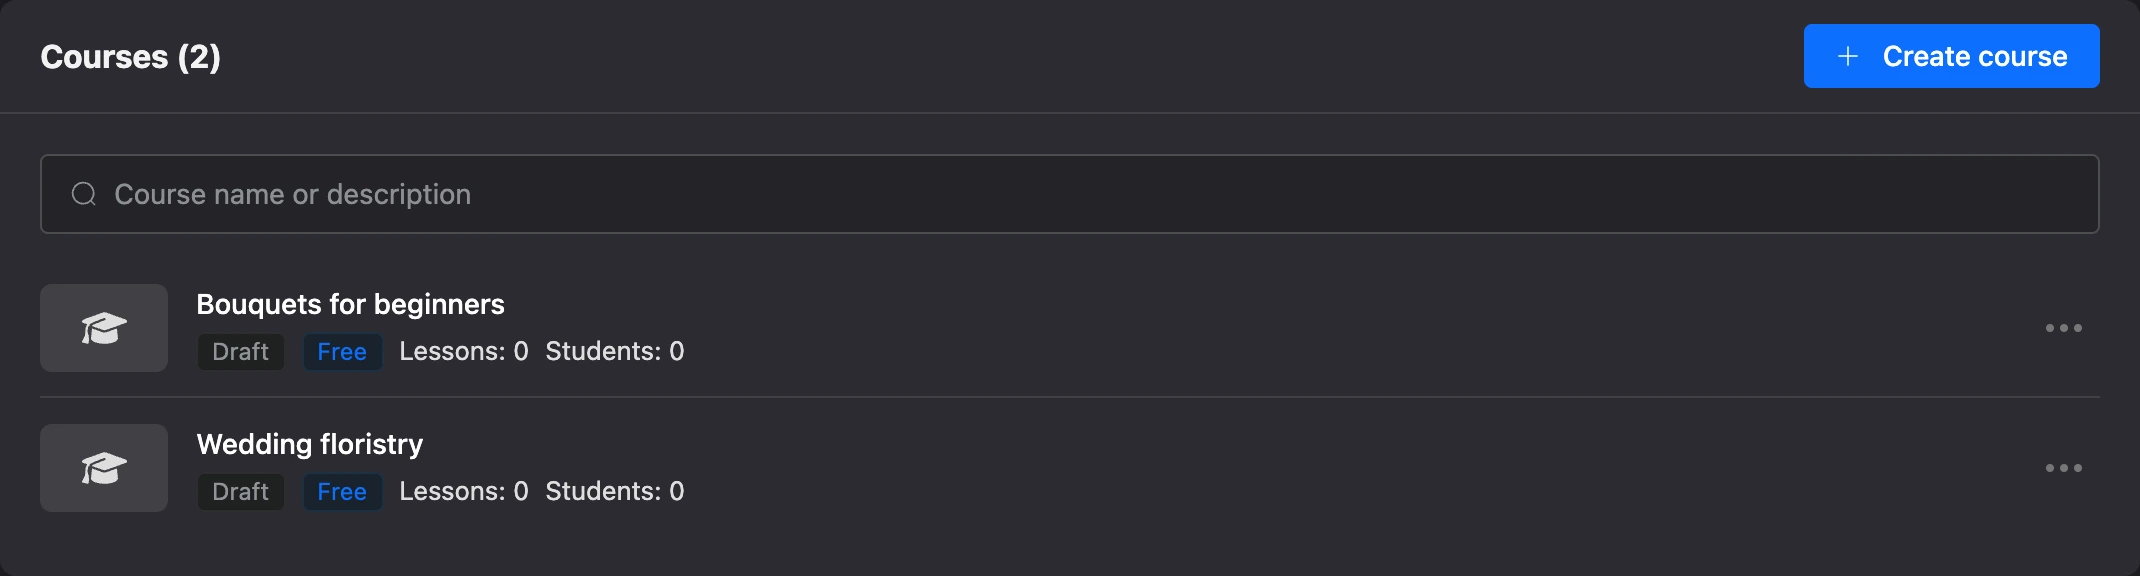Viewport: 2140px width, 576px height.
Task: Click the Draft badge on Bouquets for beginners
Action: coord(241,352)
